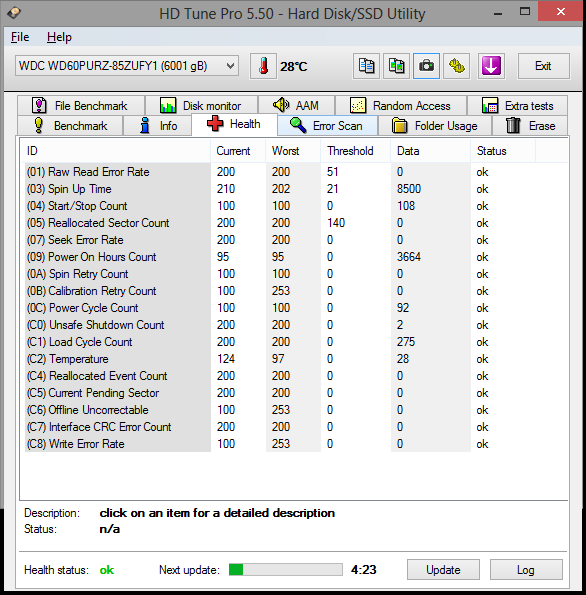Open the drive selection dropdown
586x595 pixels.
click(x=127, y=66)
